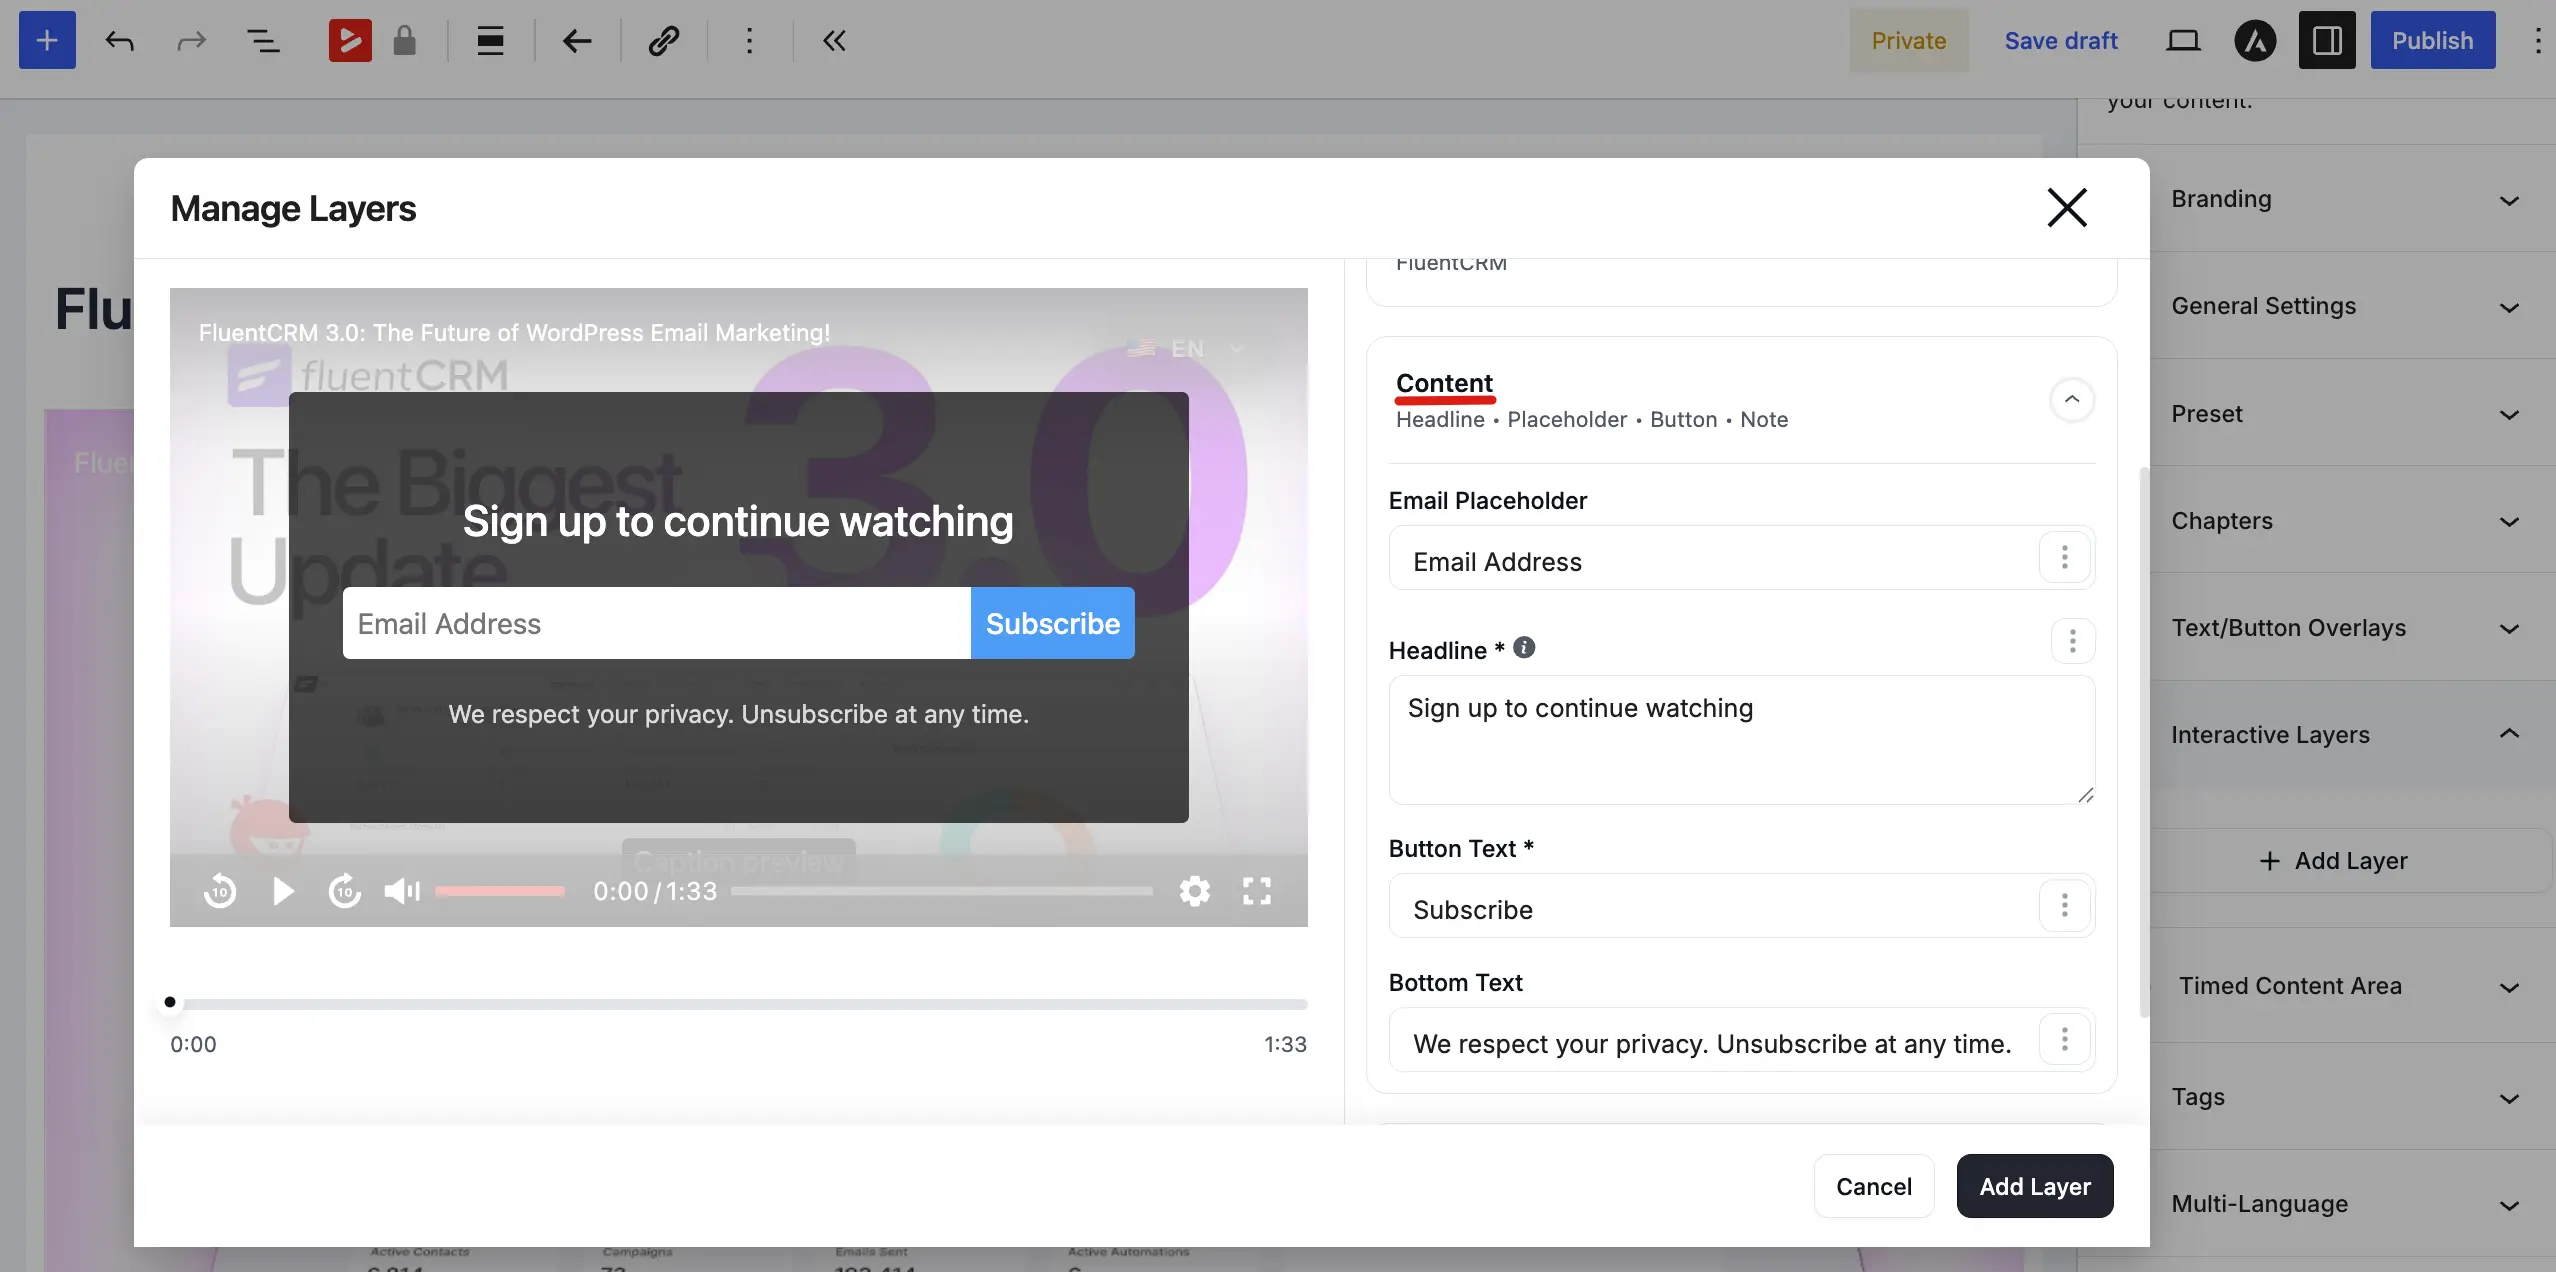Undo the last editor change
This screenshot has height=1272, width=2556.
point(119,41)
